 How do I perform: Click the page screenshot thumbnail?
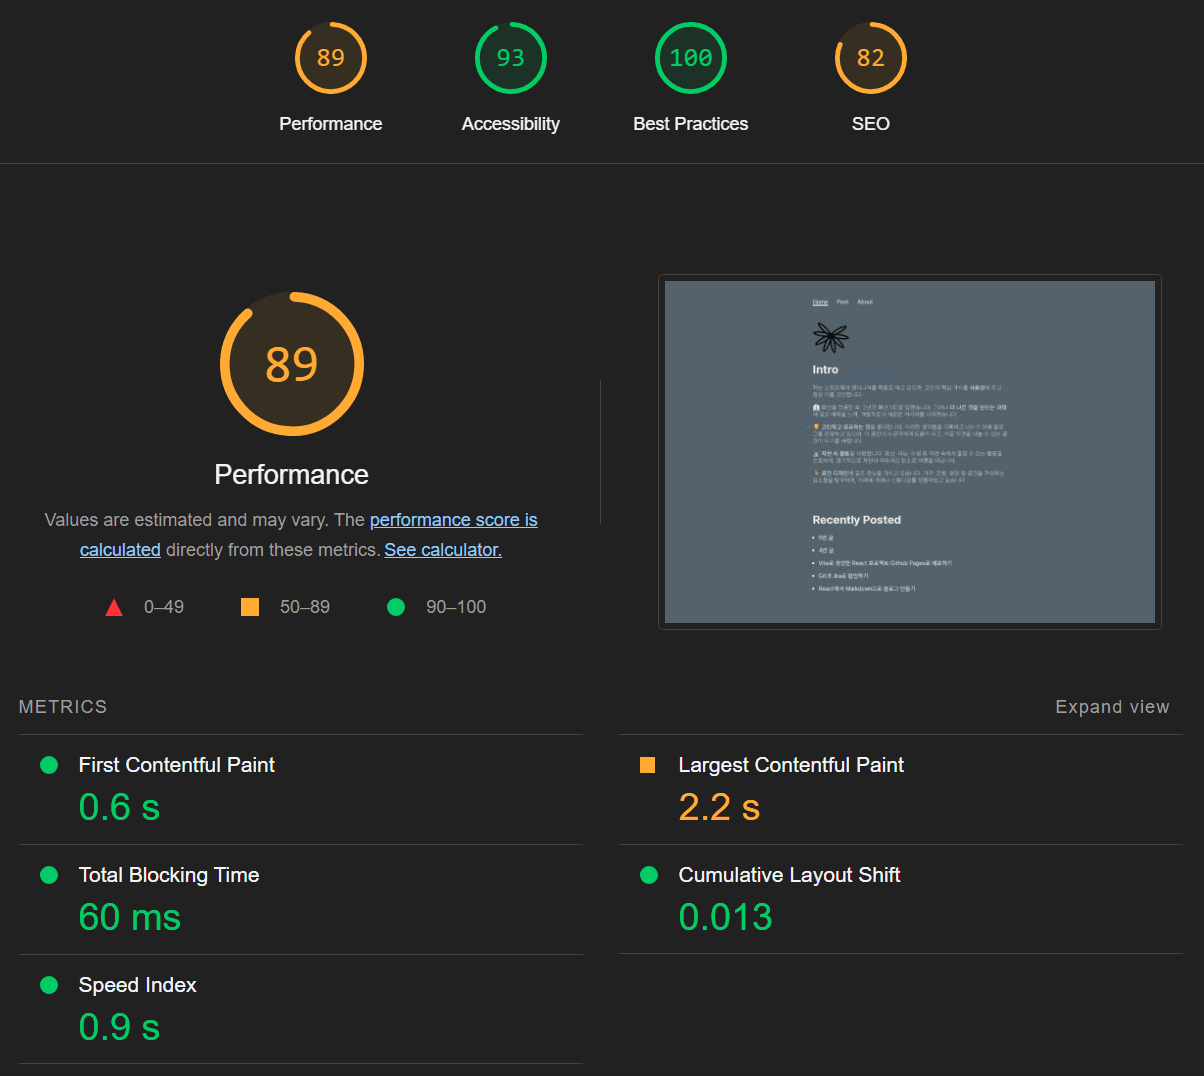tap(909, 452)
